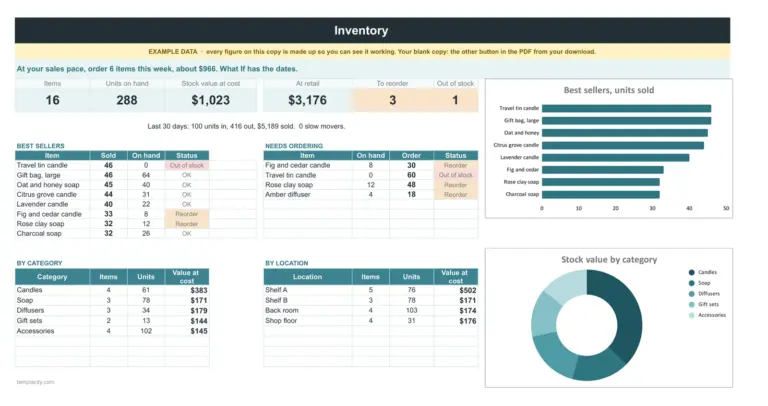Screen dimensions: 768x406
Task: Click the Accessories legend color dot
Action: coord(691,315)
